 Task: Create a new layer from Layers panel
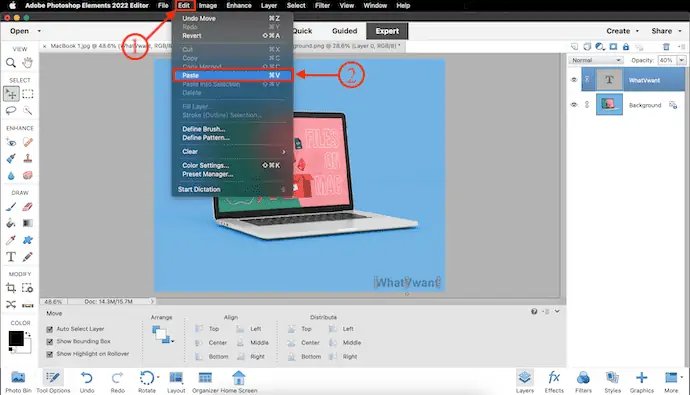pyautogui.click(x=574, y=46)
